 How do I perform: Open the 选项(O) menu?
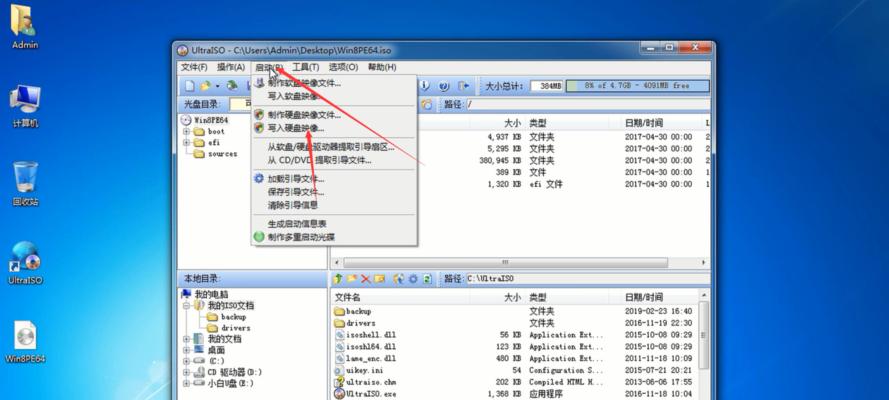click(x=343, y=67)
